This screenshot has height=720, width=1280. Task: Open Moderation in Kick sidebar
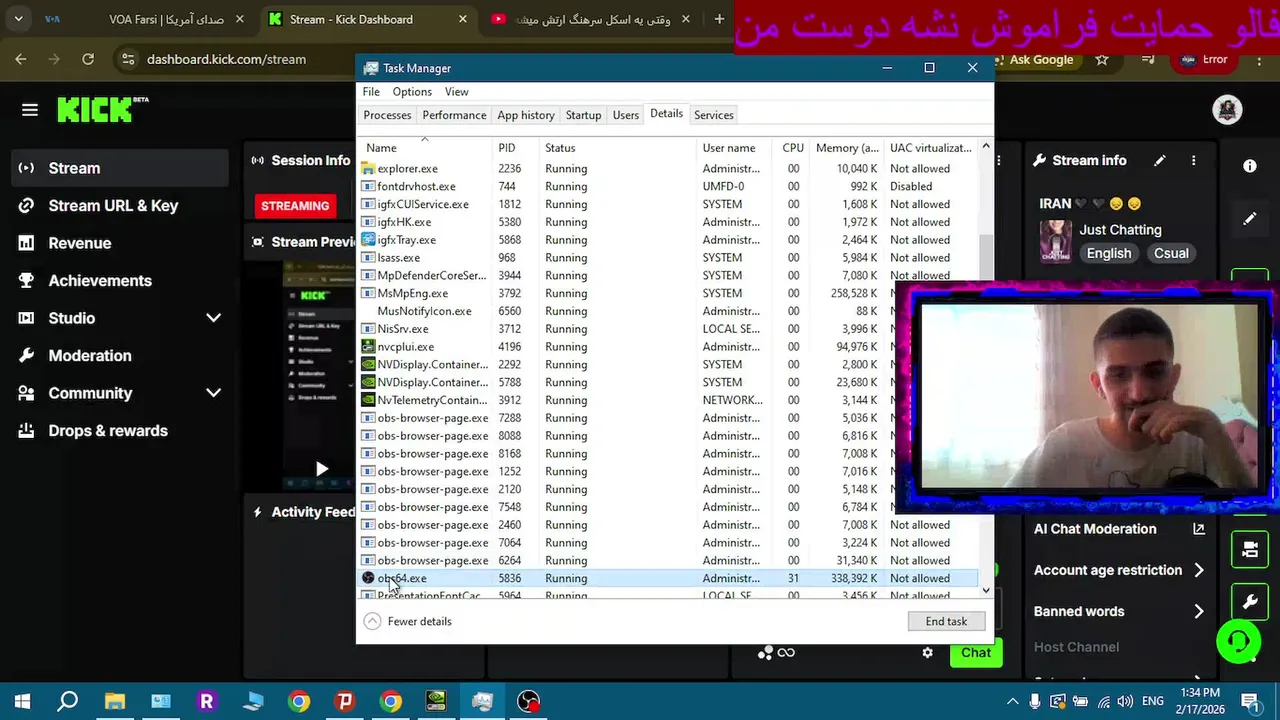[90, 356]
